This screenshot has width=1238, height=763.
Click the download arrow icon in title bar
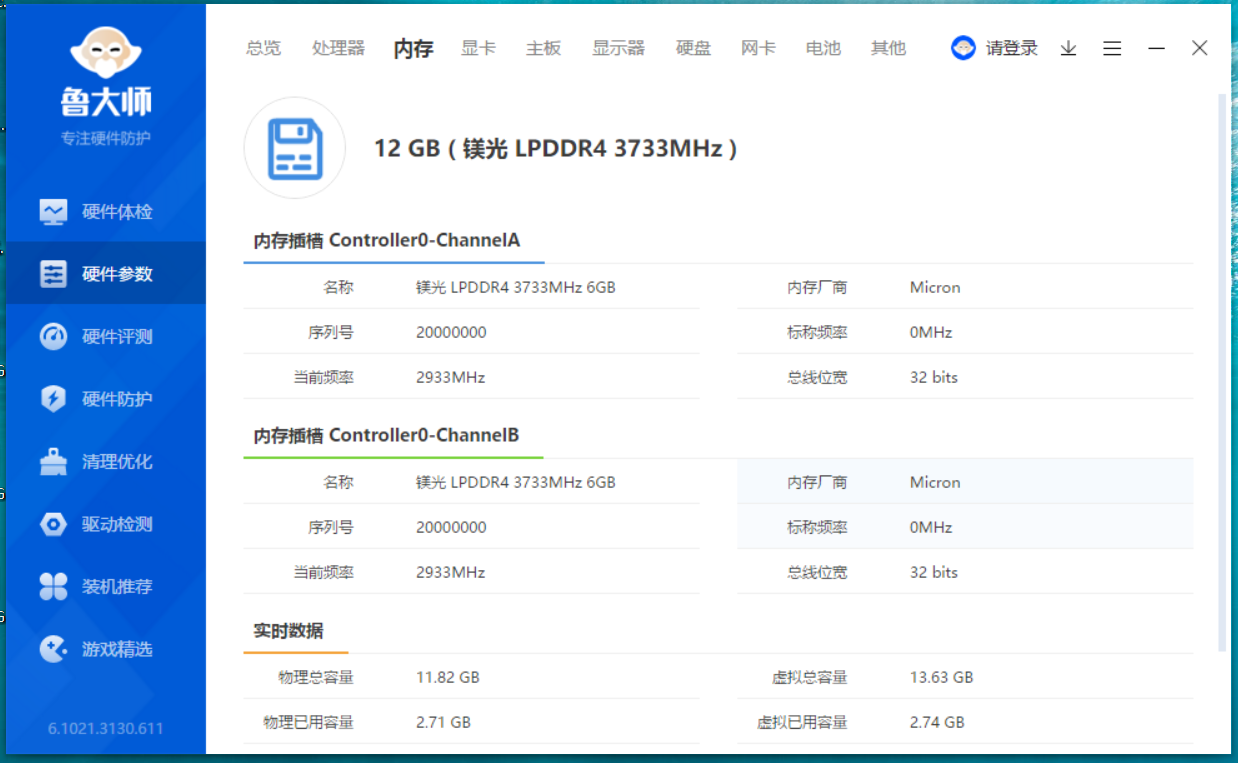tap(1068, 48)
